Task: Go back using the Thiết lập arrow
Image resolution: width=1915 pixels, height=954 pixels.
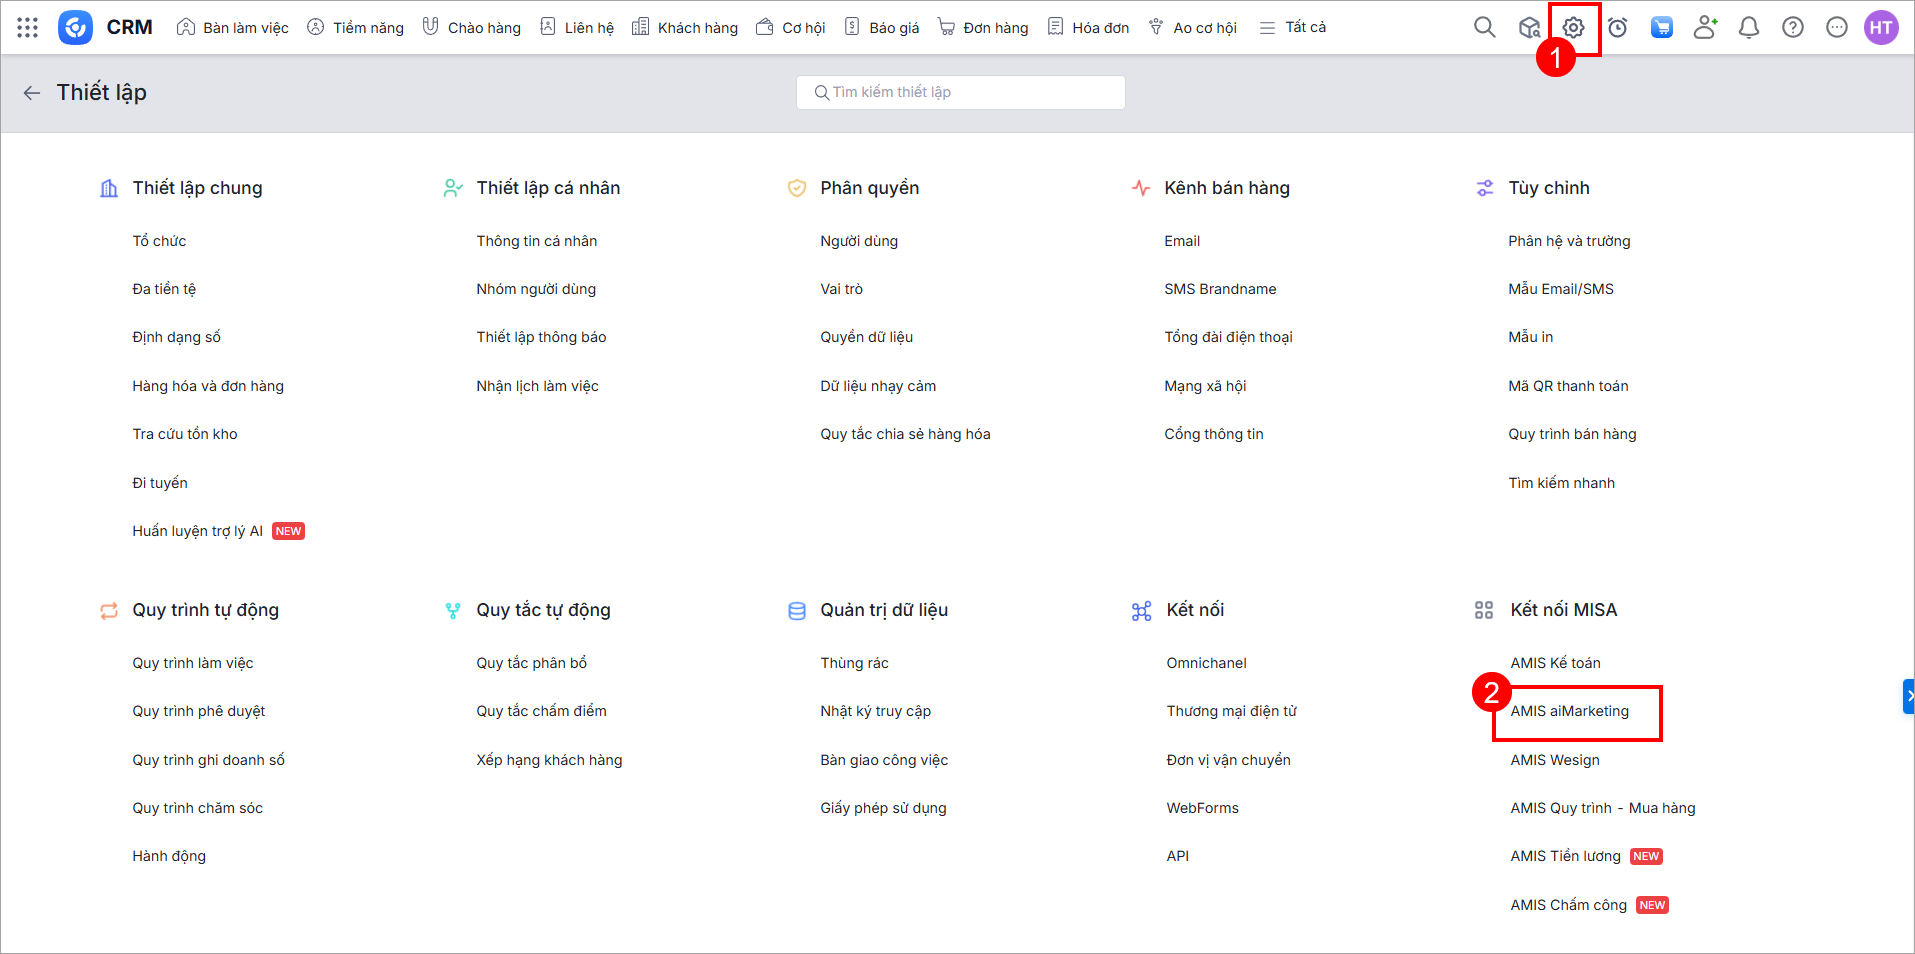Action: tap(32, 93)
